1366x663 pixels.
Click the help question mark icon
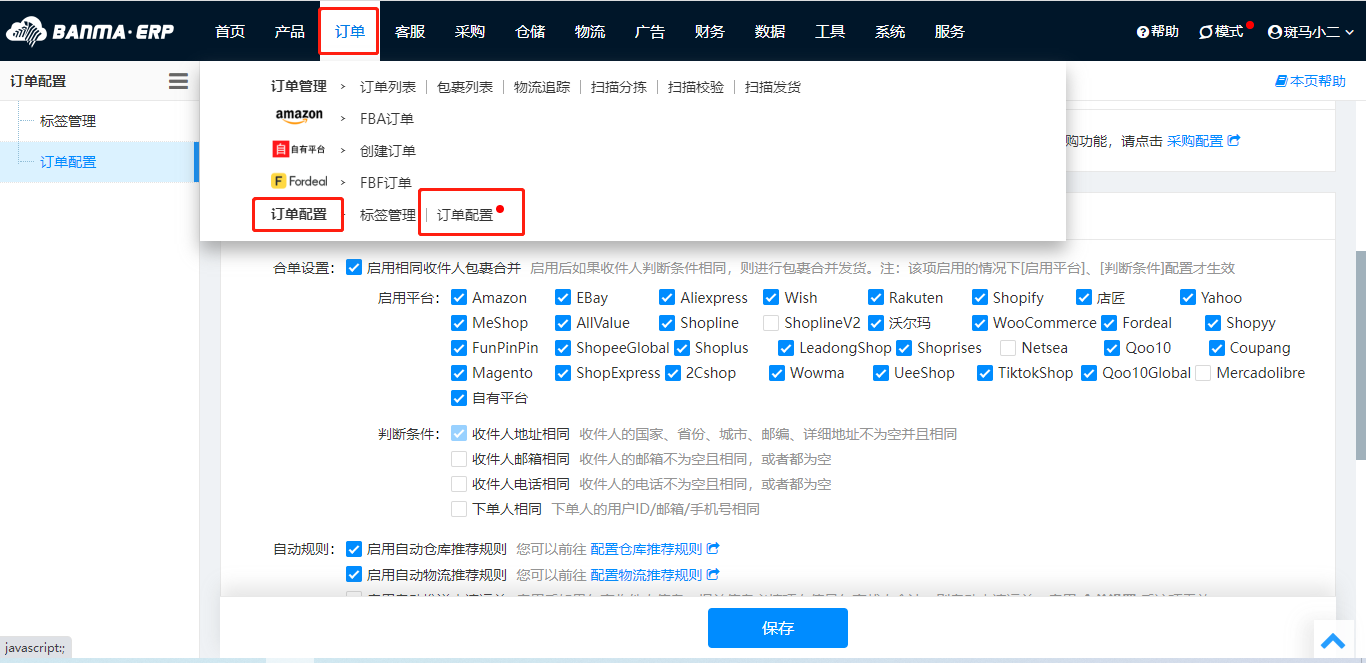point(1143,32)
